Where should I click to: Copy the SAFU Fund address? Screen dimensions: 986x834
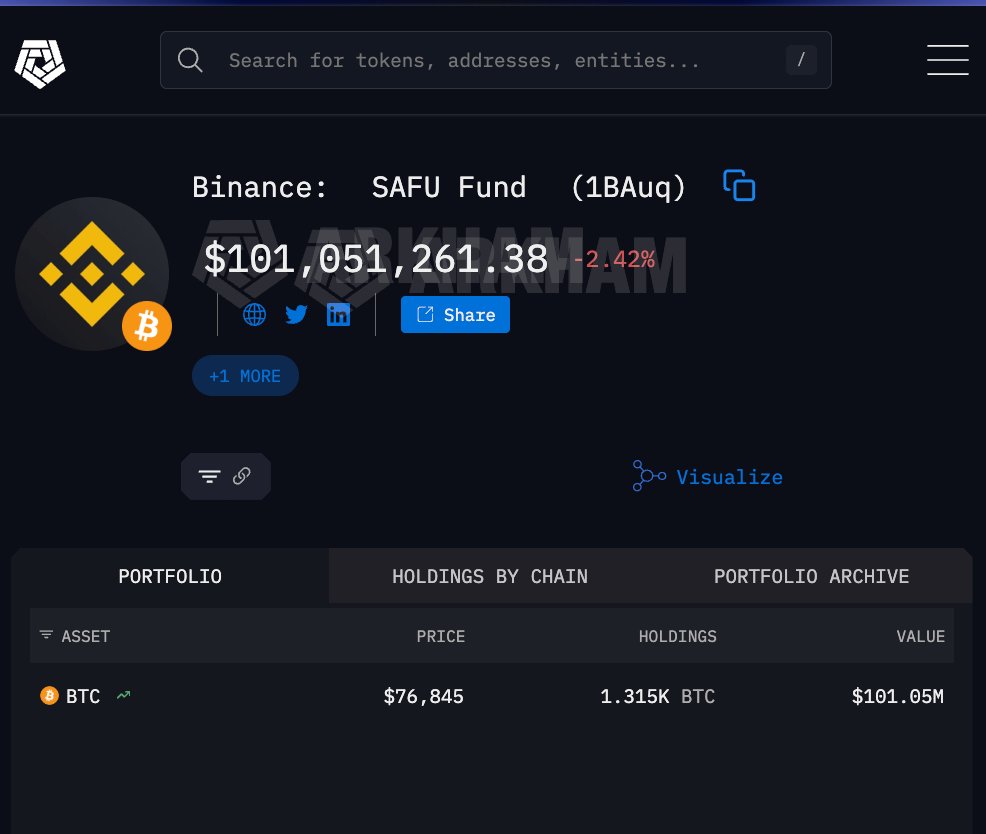pos(739,186)
